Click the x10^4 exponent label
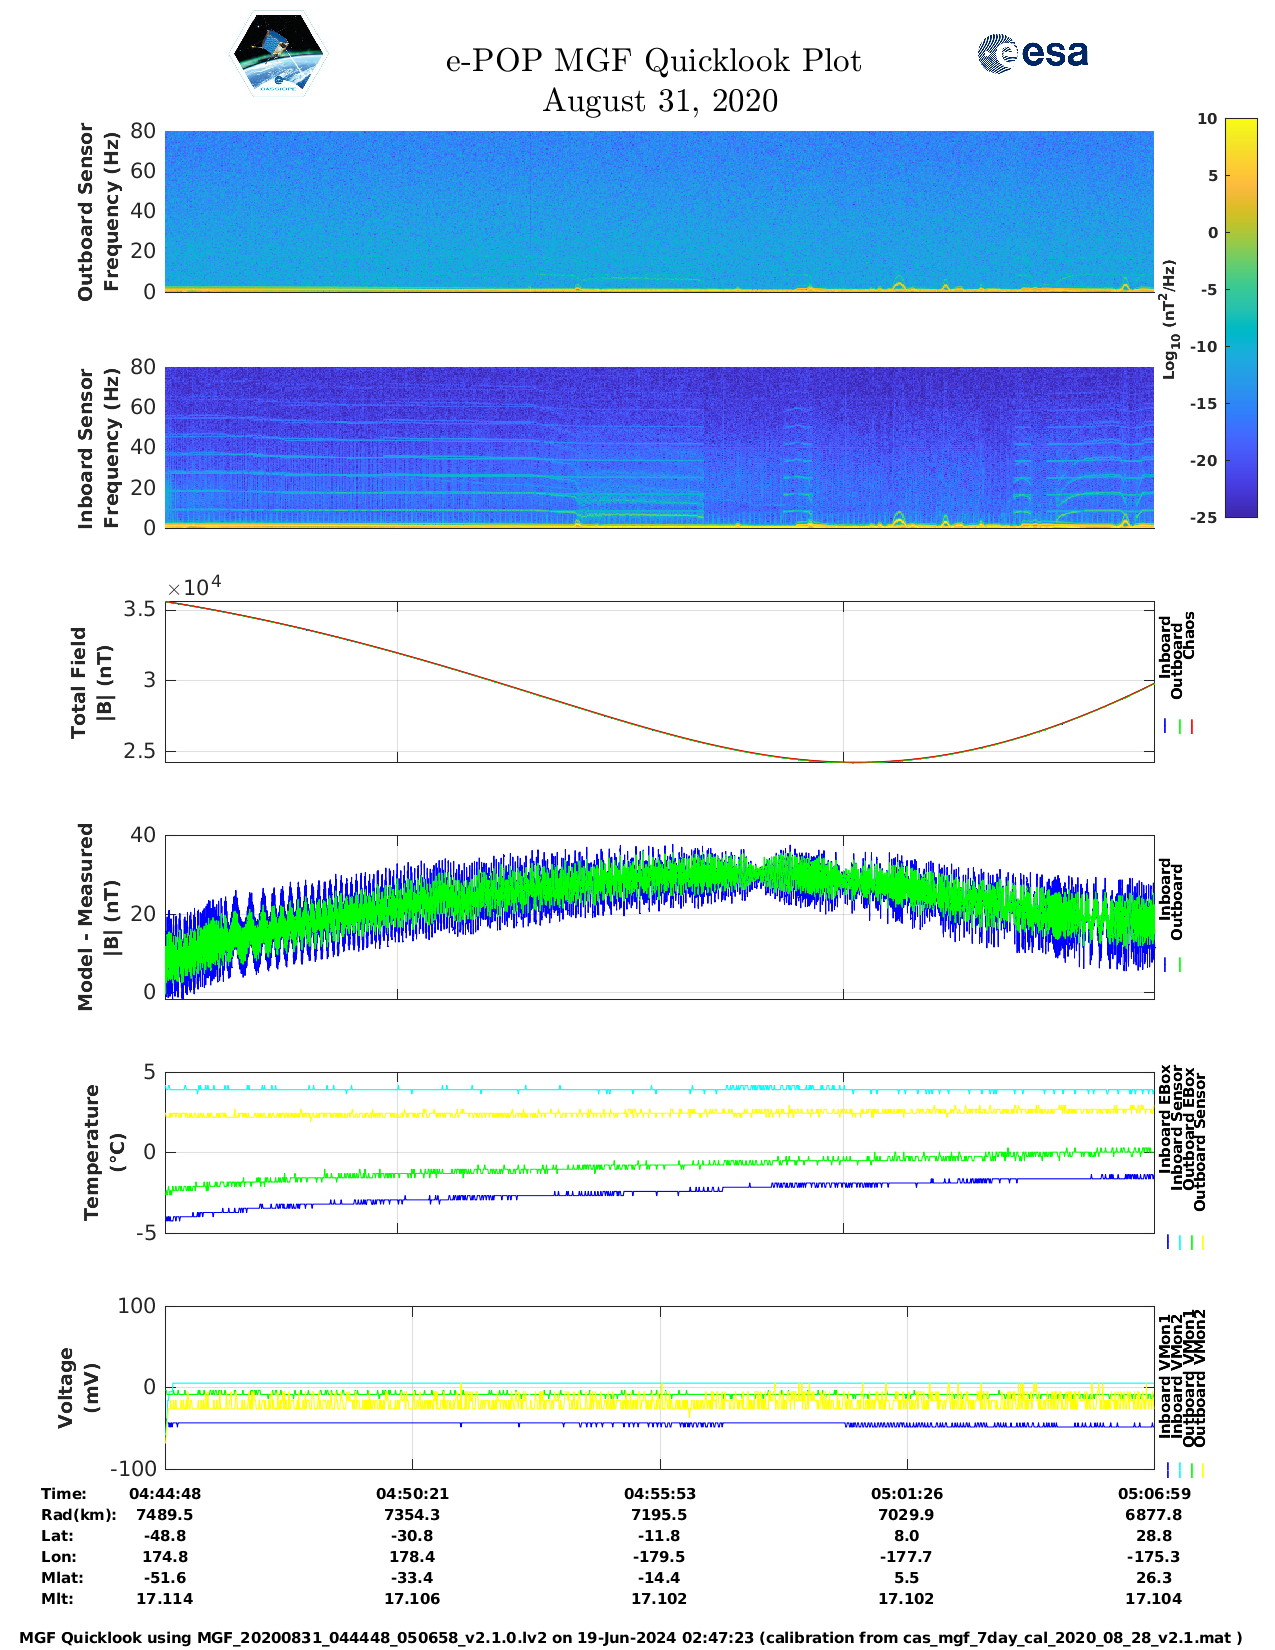The image size is (1275, 1650). tap(194, 587)
